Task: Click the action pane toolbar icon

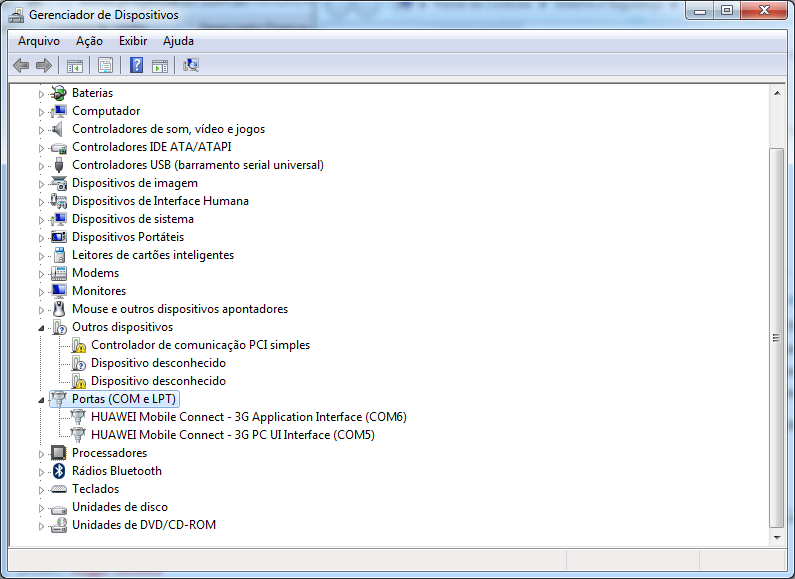Action: point(160,65)
